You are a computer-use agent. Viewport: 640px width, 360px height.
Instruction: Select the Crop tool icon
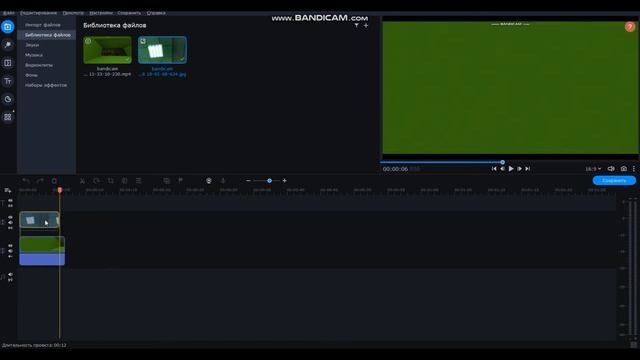[x=111, y=180]
